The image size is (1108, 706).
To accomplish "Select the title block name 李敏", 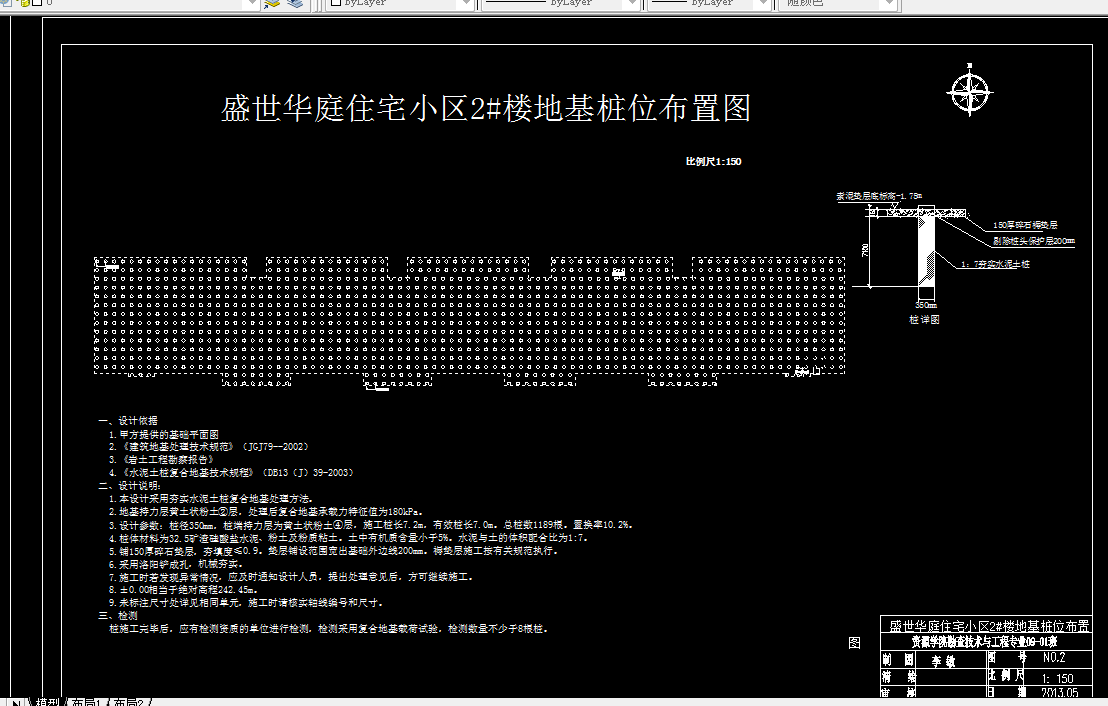I will point(943,661).
